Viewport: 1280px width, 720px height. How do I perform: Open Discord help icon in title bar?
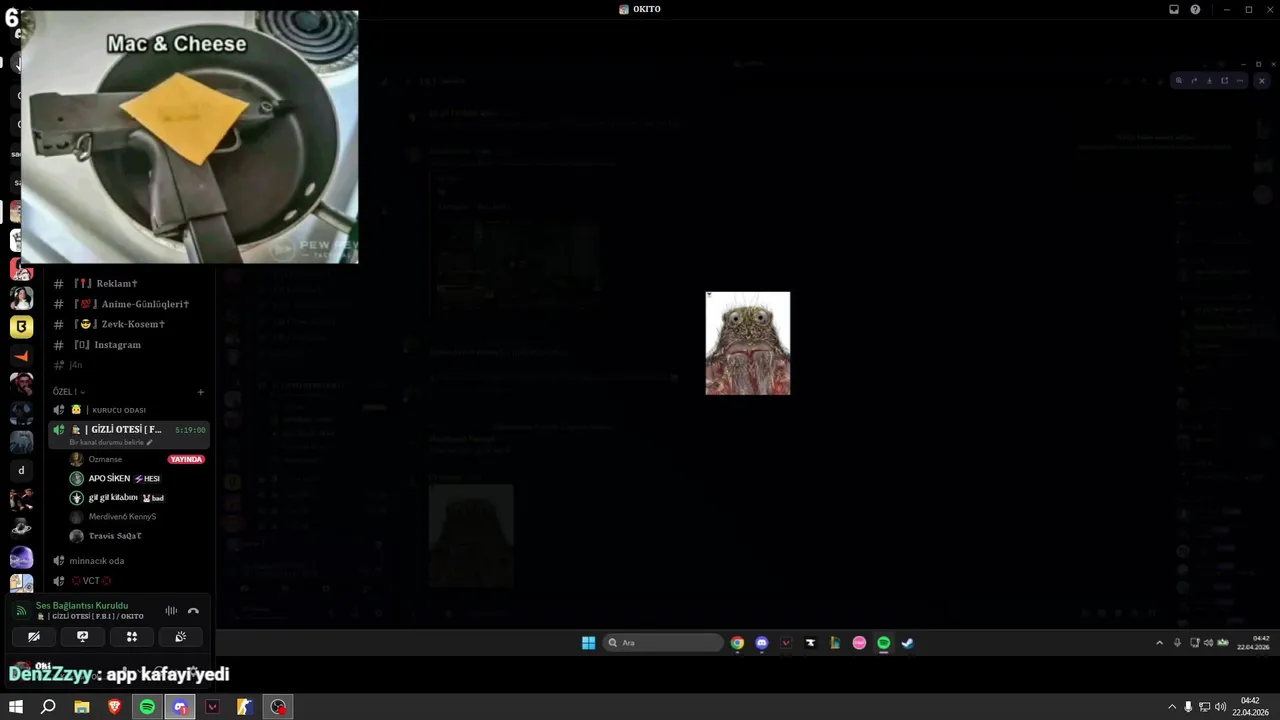coord(1195,9)
